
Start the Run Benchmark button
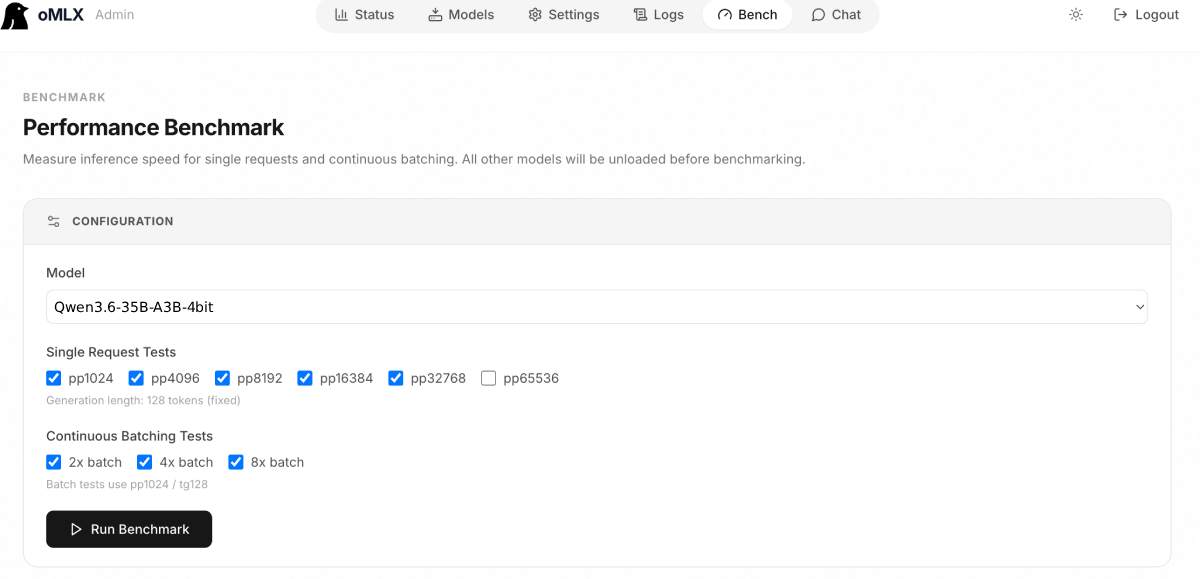[129, 529]
